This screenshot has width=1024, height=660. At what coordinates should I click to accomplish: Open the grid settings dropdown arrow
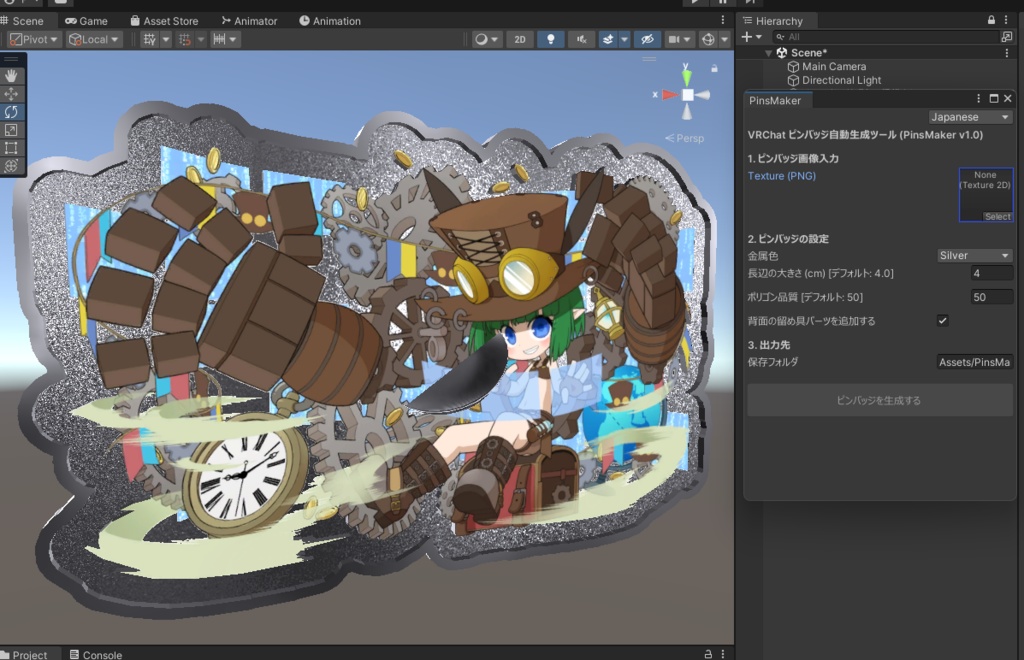[x=166, y=39]
